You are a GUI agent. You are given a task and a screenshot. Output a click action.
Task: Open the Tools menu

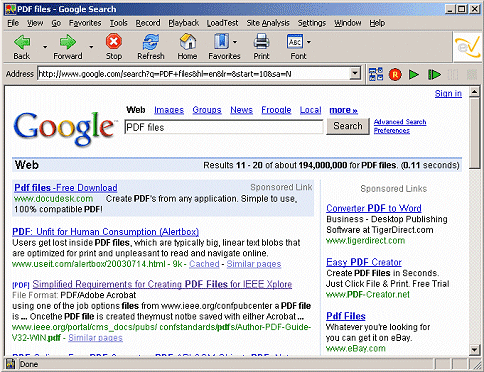pos(119,23)
